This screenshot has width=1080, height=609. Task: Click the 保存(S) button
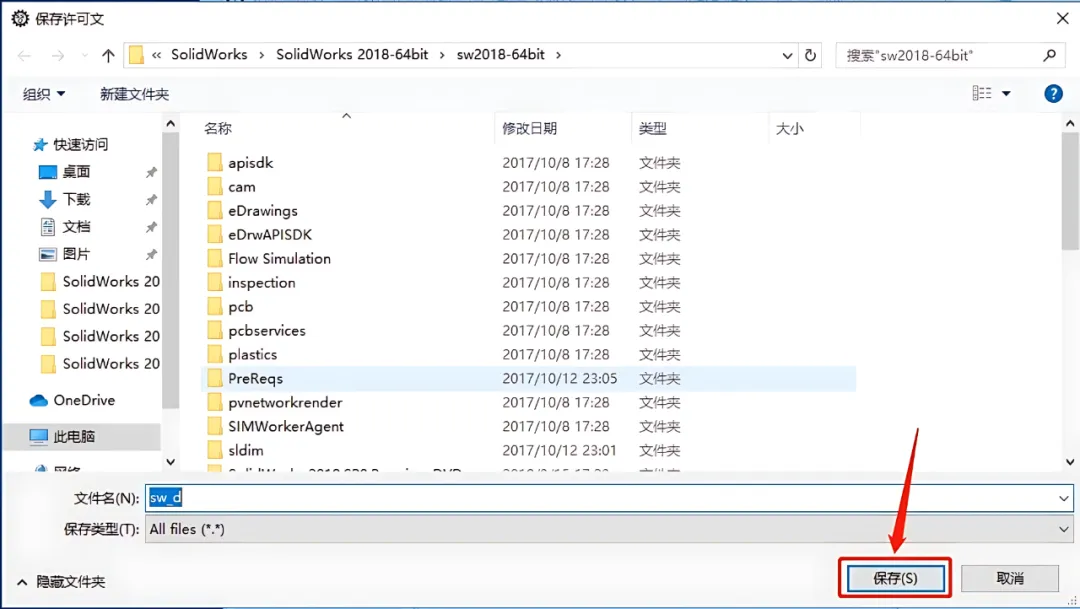click(895, 578)
